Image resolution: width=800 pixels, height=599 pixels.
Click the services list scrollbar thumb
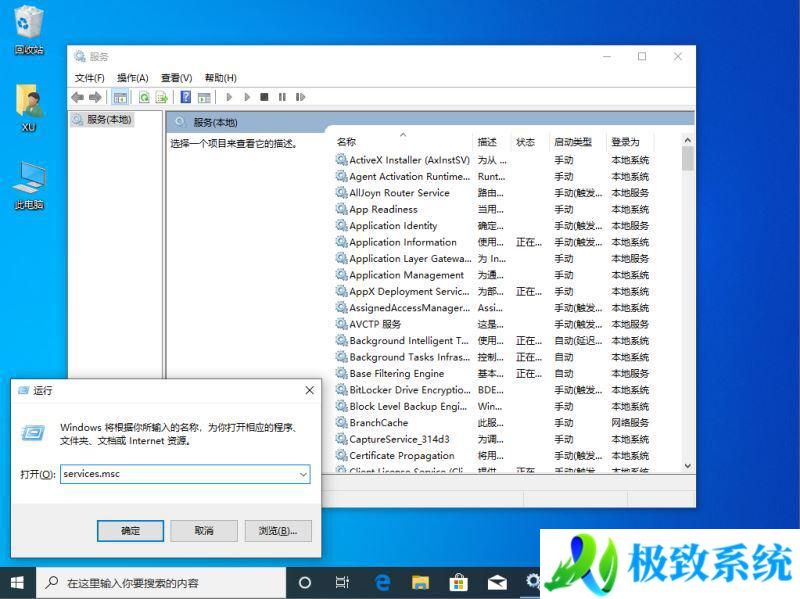(687, 158)
